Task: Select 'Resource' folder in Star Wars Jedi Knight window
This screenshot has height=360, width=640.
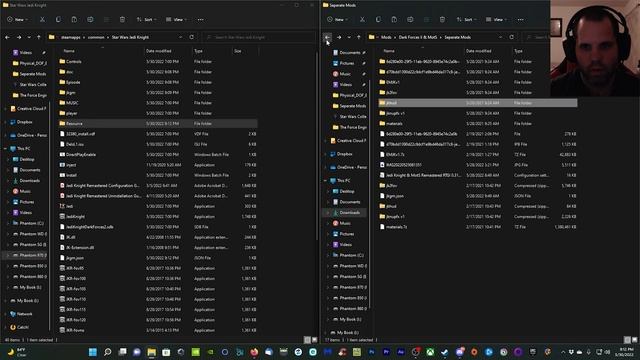Action: pyautogui.click(x=158, y=123)
